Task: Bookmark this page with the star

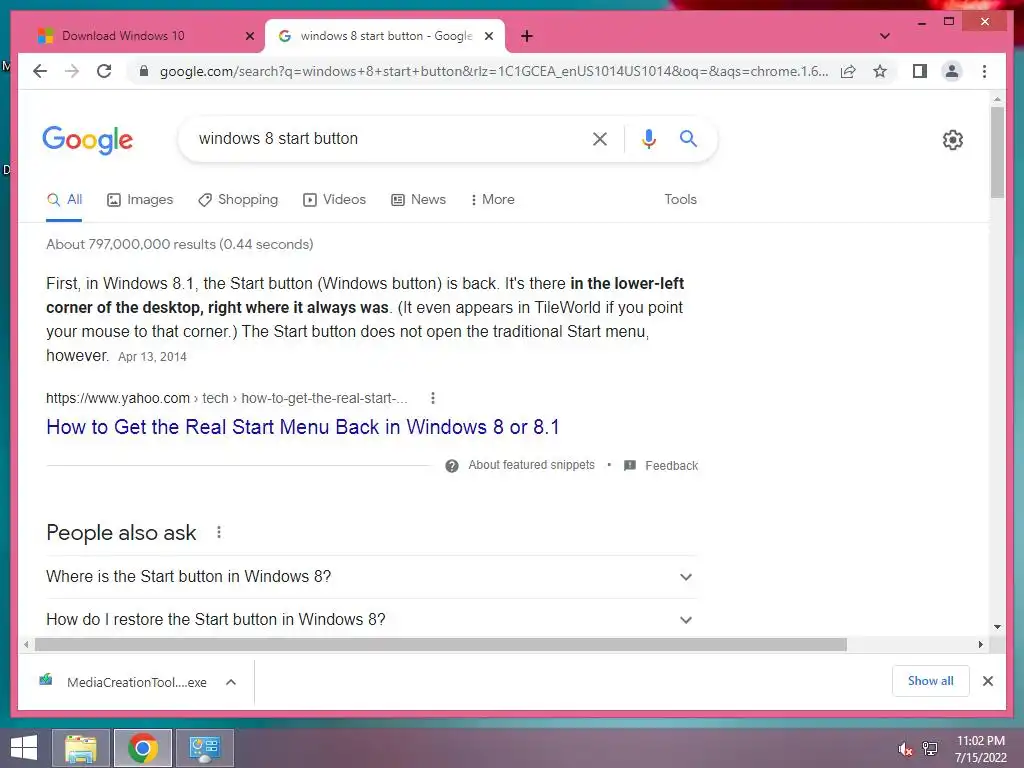Action: [x=880, y=71]
